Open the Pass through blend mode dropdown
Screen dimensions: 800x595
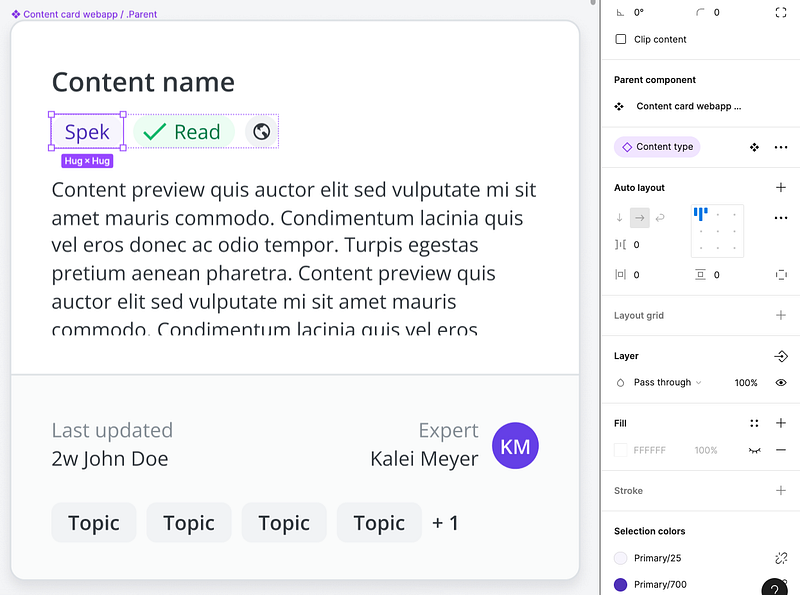(x=667, y=383)
